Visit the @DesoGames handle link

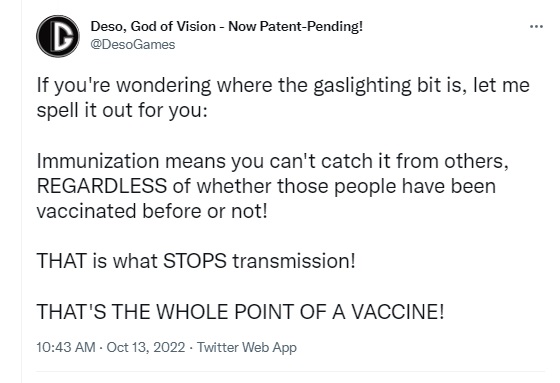(x=133, y=45)
